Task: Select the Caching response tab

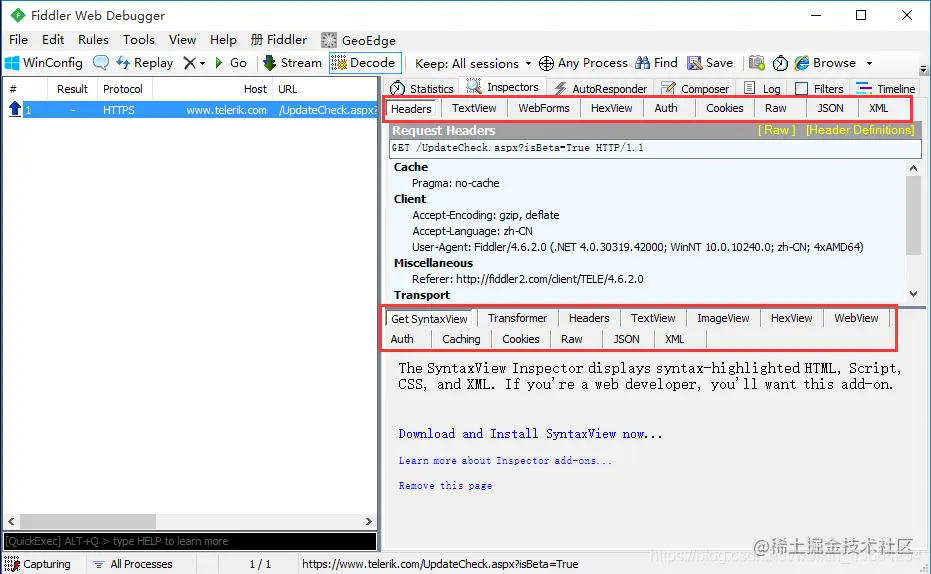Action: pyautogui.click(x=461, y=339)
